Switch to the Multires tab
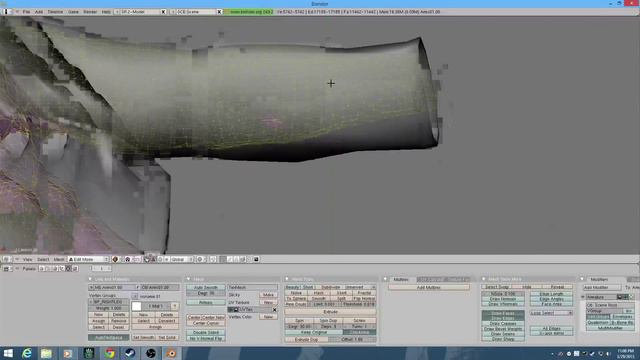The width and height of the screenshot is (640, 360). pyautogui.click(x=401, y=280)
